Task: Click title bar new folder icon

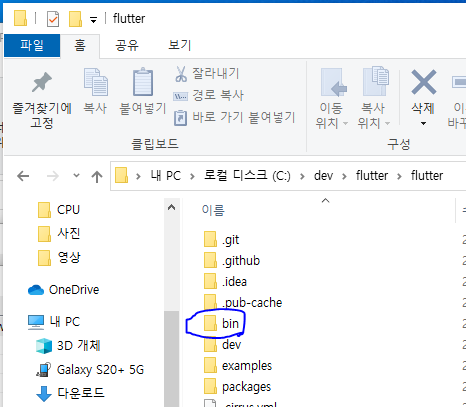Action: click(x=75, y=19)
